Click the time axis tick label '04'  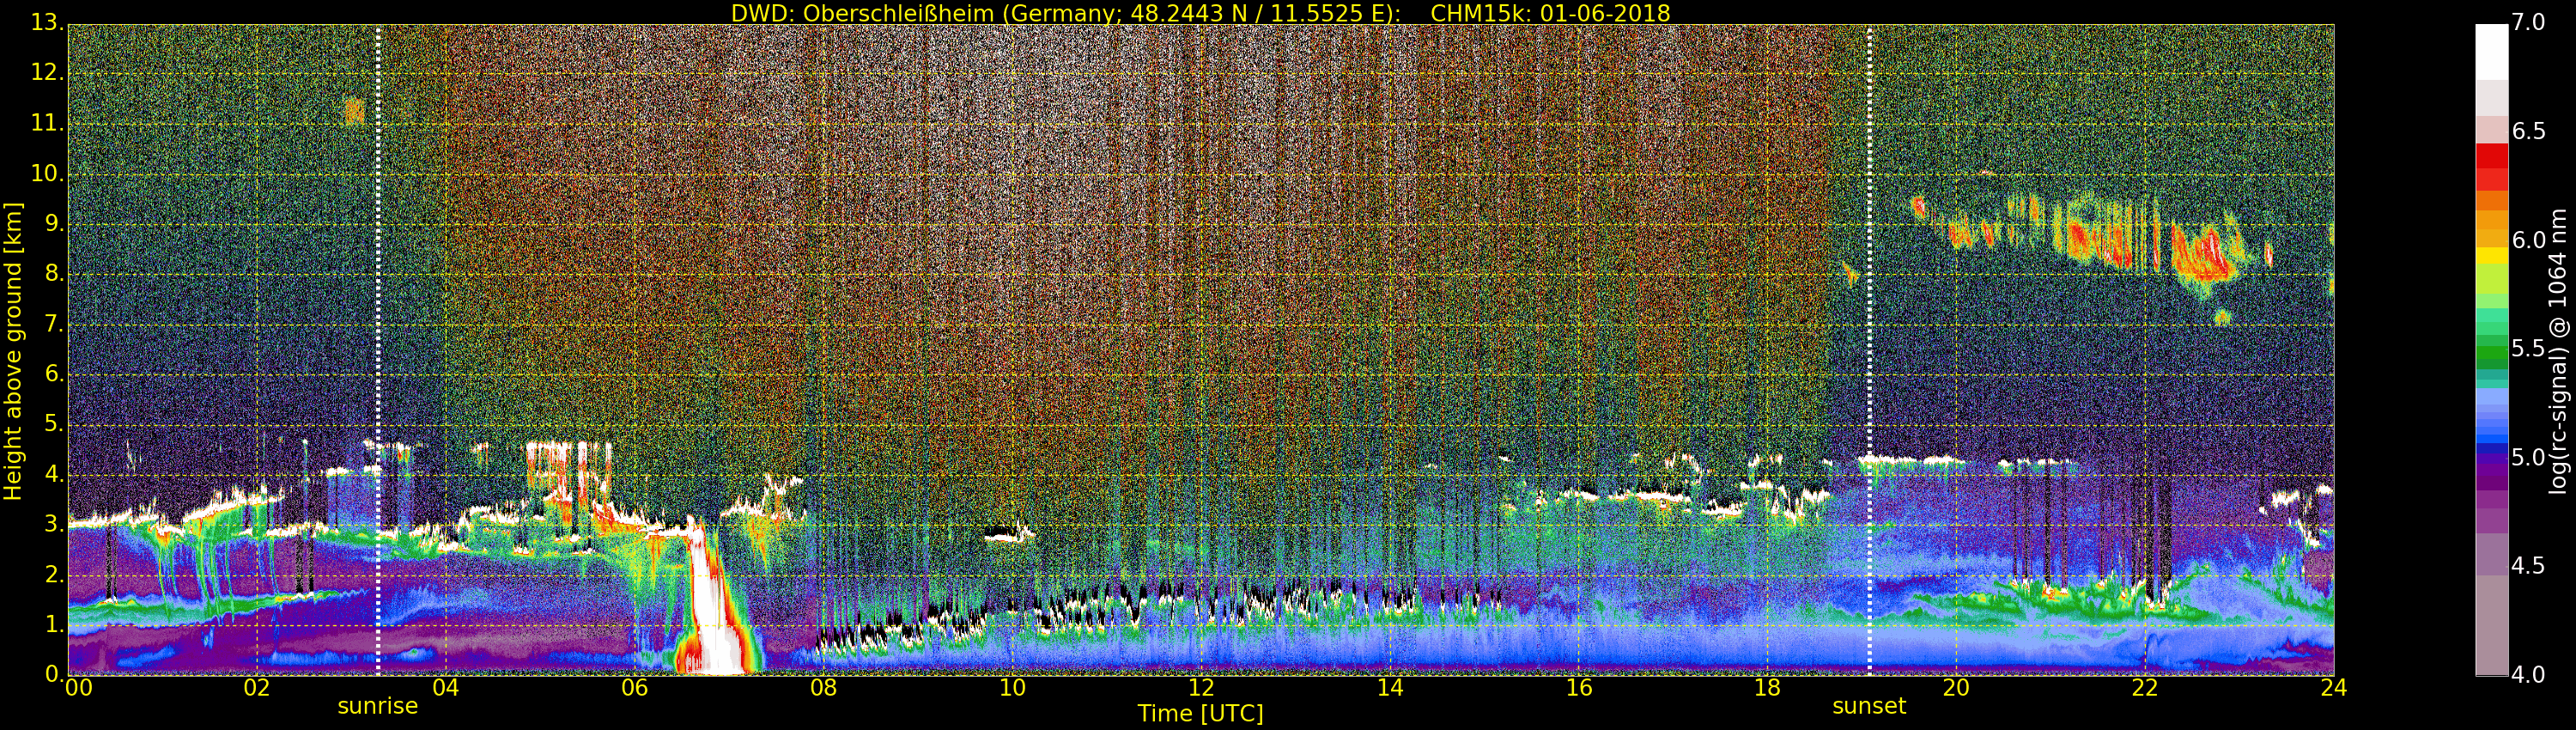pyautogui.click(x=446, y=688)
